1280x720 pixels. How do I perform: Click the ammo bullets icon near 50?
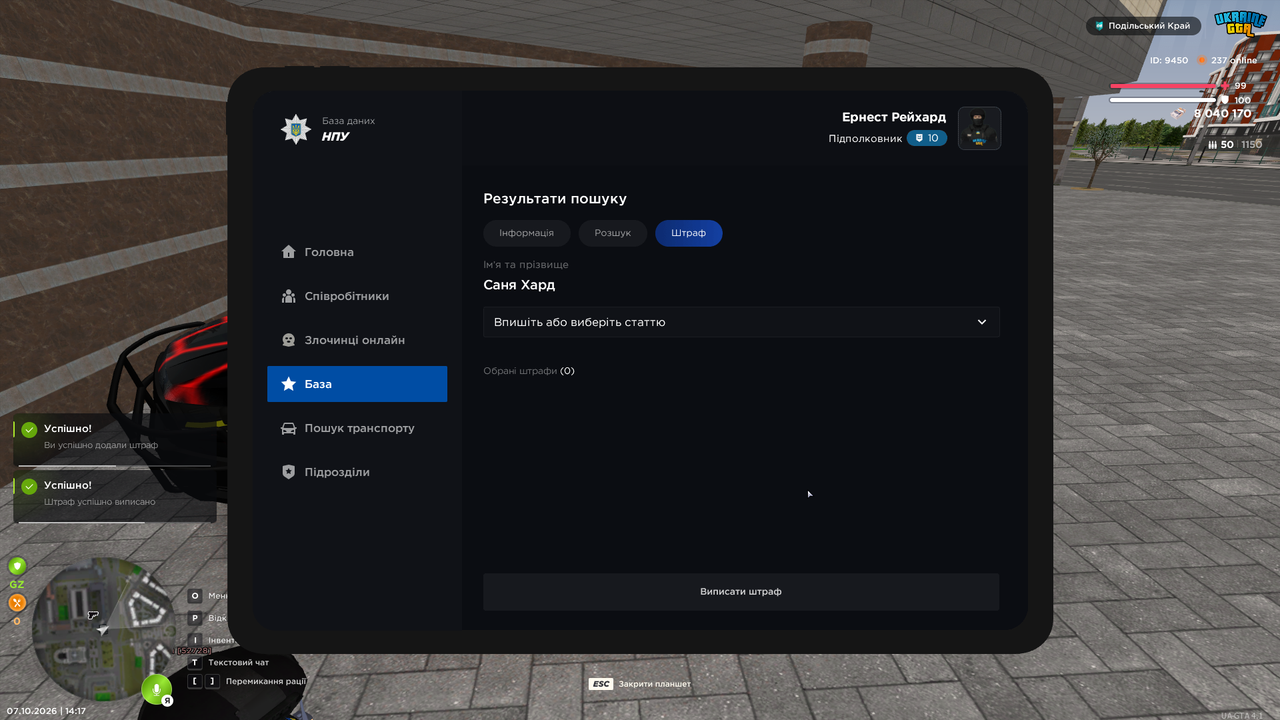[1213, 145]
